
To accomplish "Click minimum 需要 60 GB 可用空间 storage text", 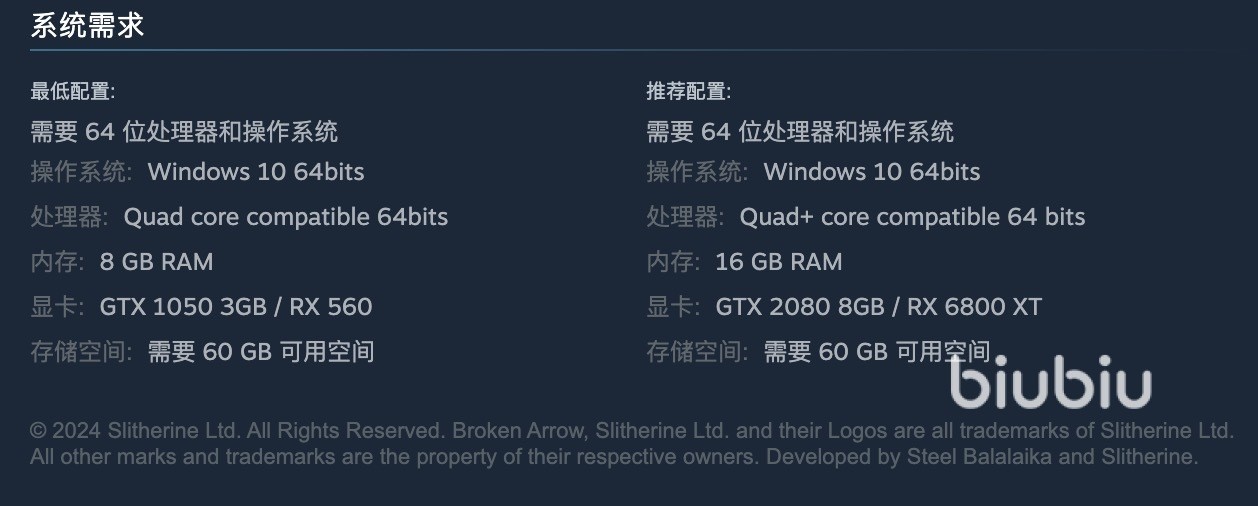I will [x=261, y=352].
